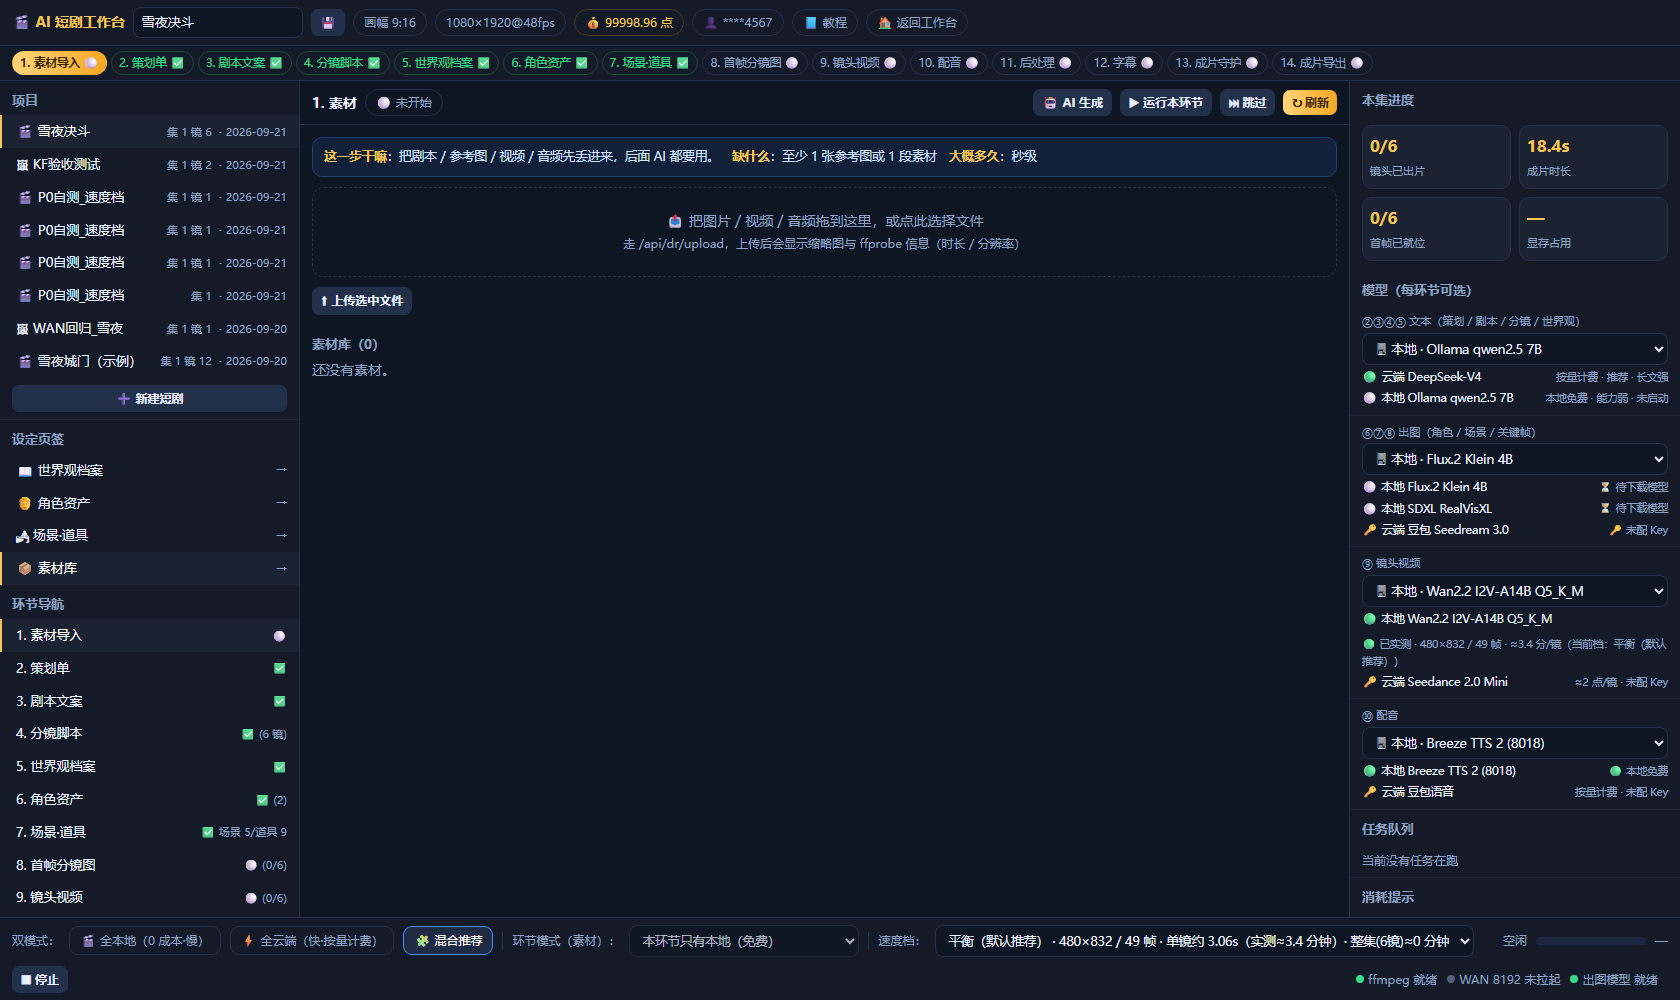This screenshot has height=1000, width=1680.
Task: Click the user avatar icon beside ****4567
Action: [711, 23]
